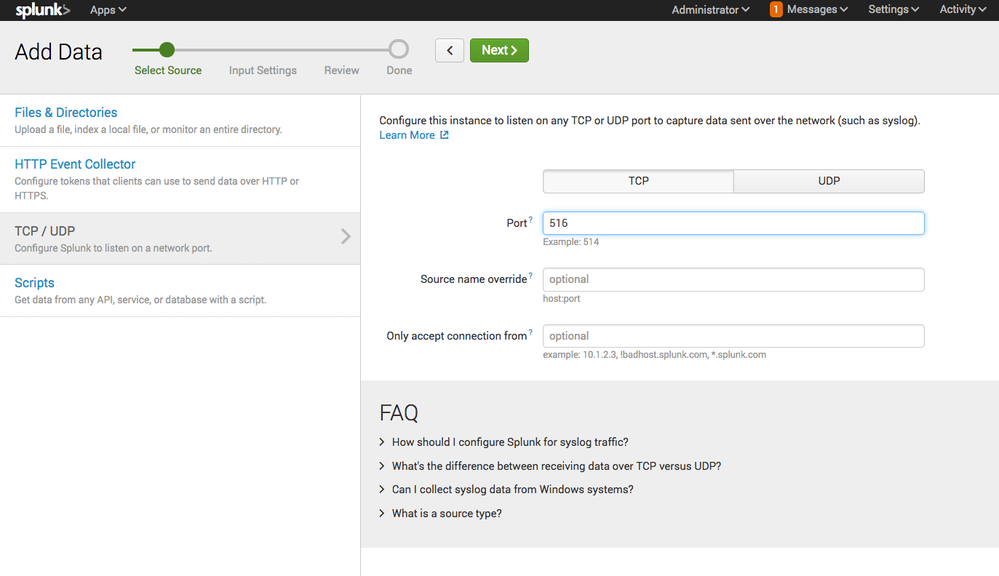Image resolution: width=999 pixels, height=576 pixels.
Task: Open the Messages notification badge
Action: coord(777,9)
